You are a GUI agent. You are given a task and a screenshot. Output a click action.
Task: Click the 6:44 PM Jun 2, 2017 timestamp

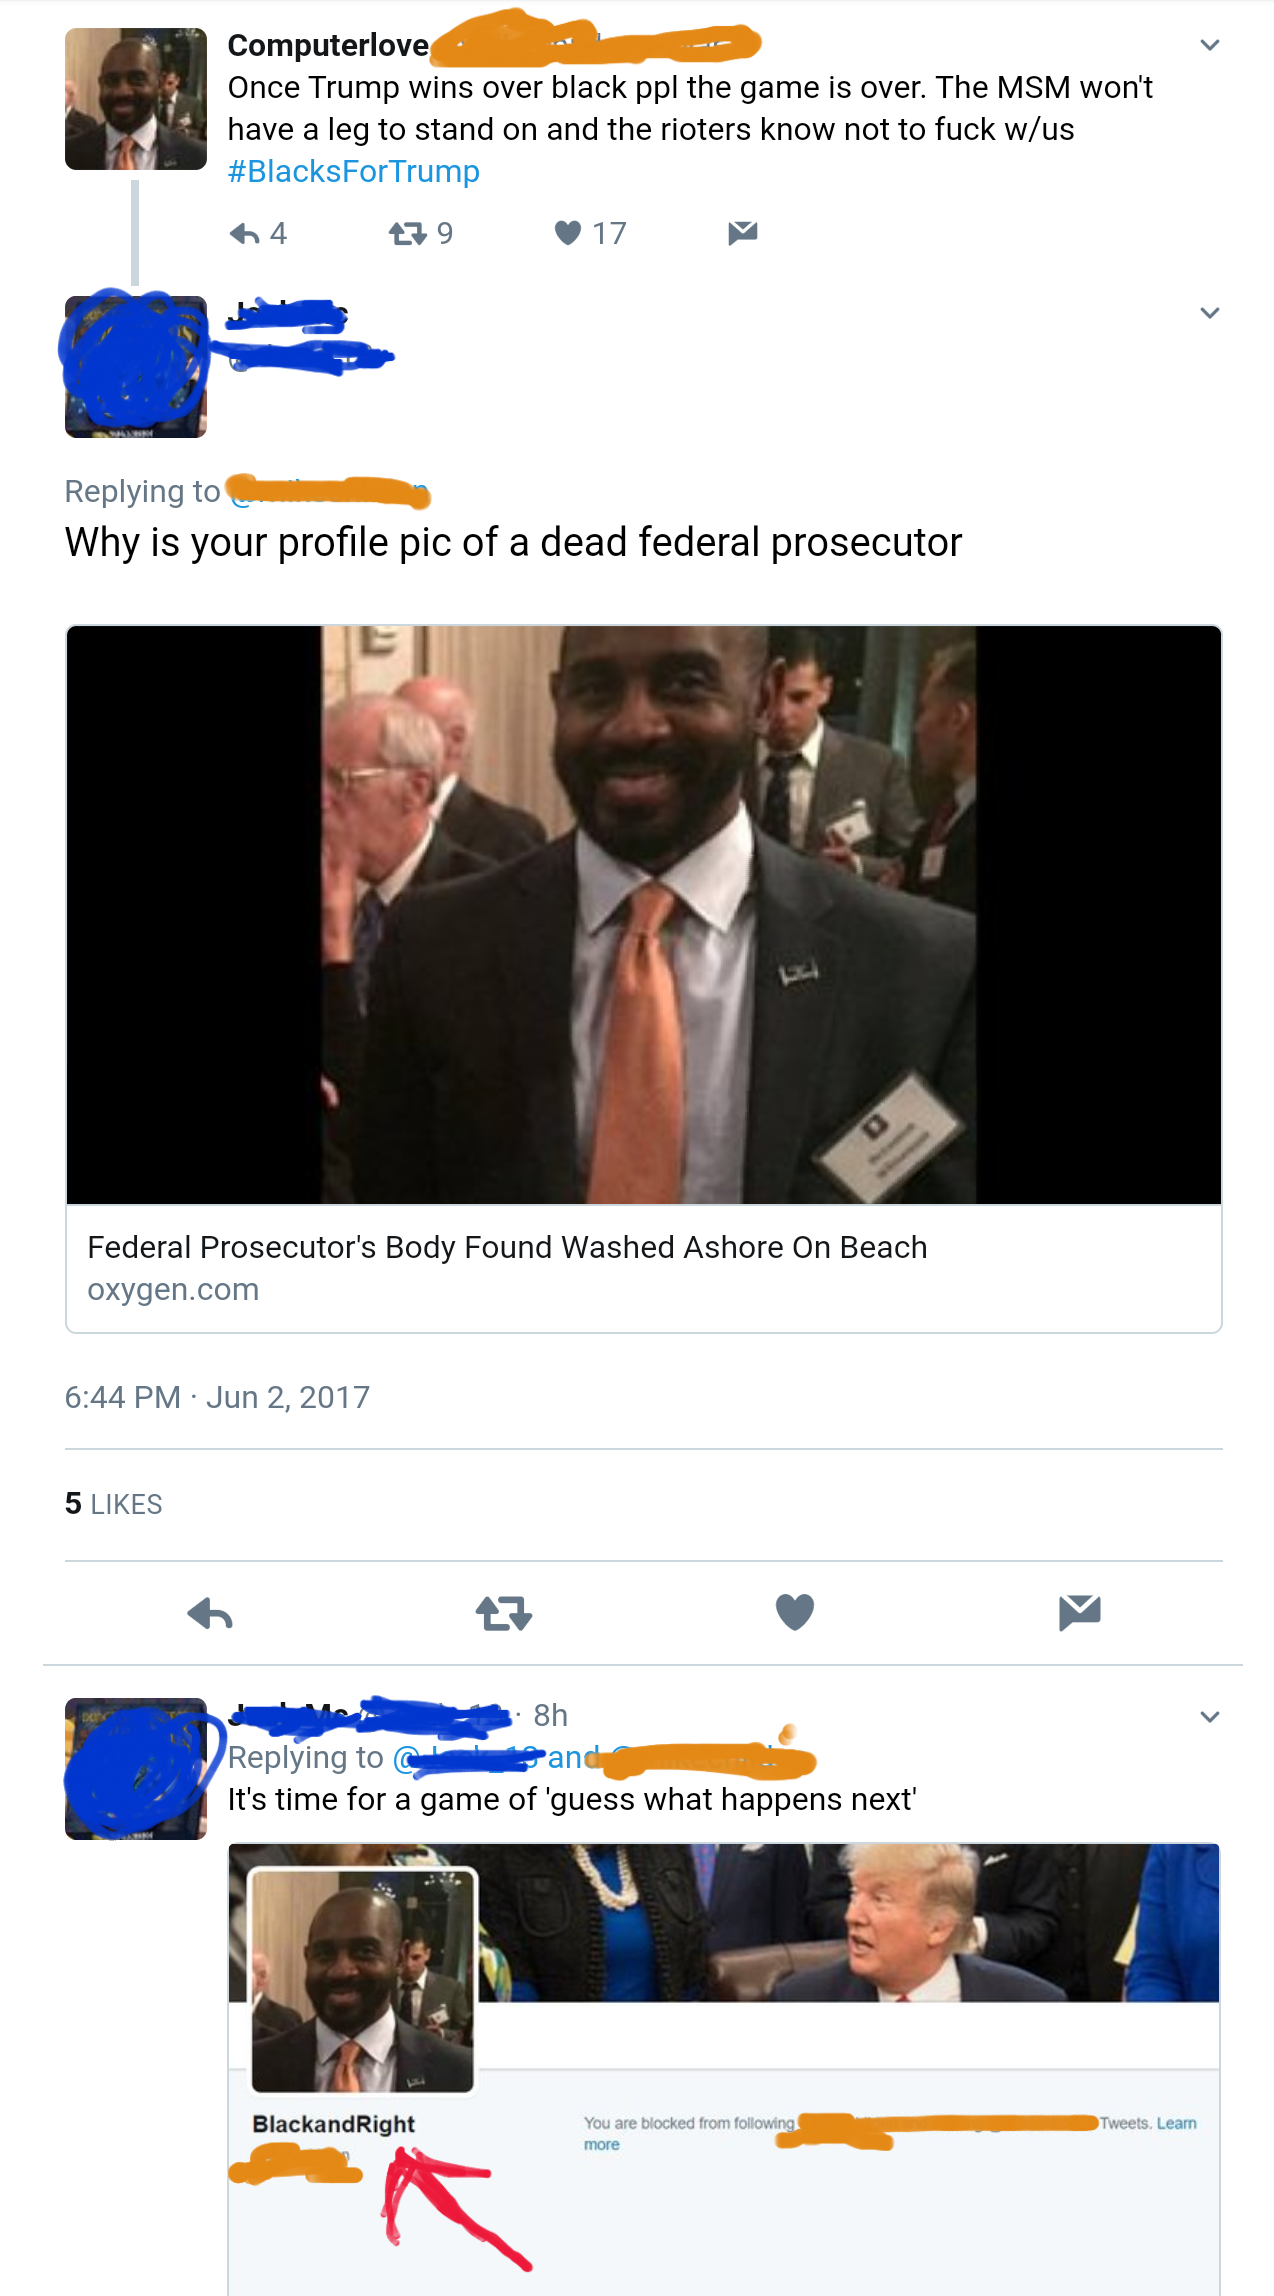217,1397
